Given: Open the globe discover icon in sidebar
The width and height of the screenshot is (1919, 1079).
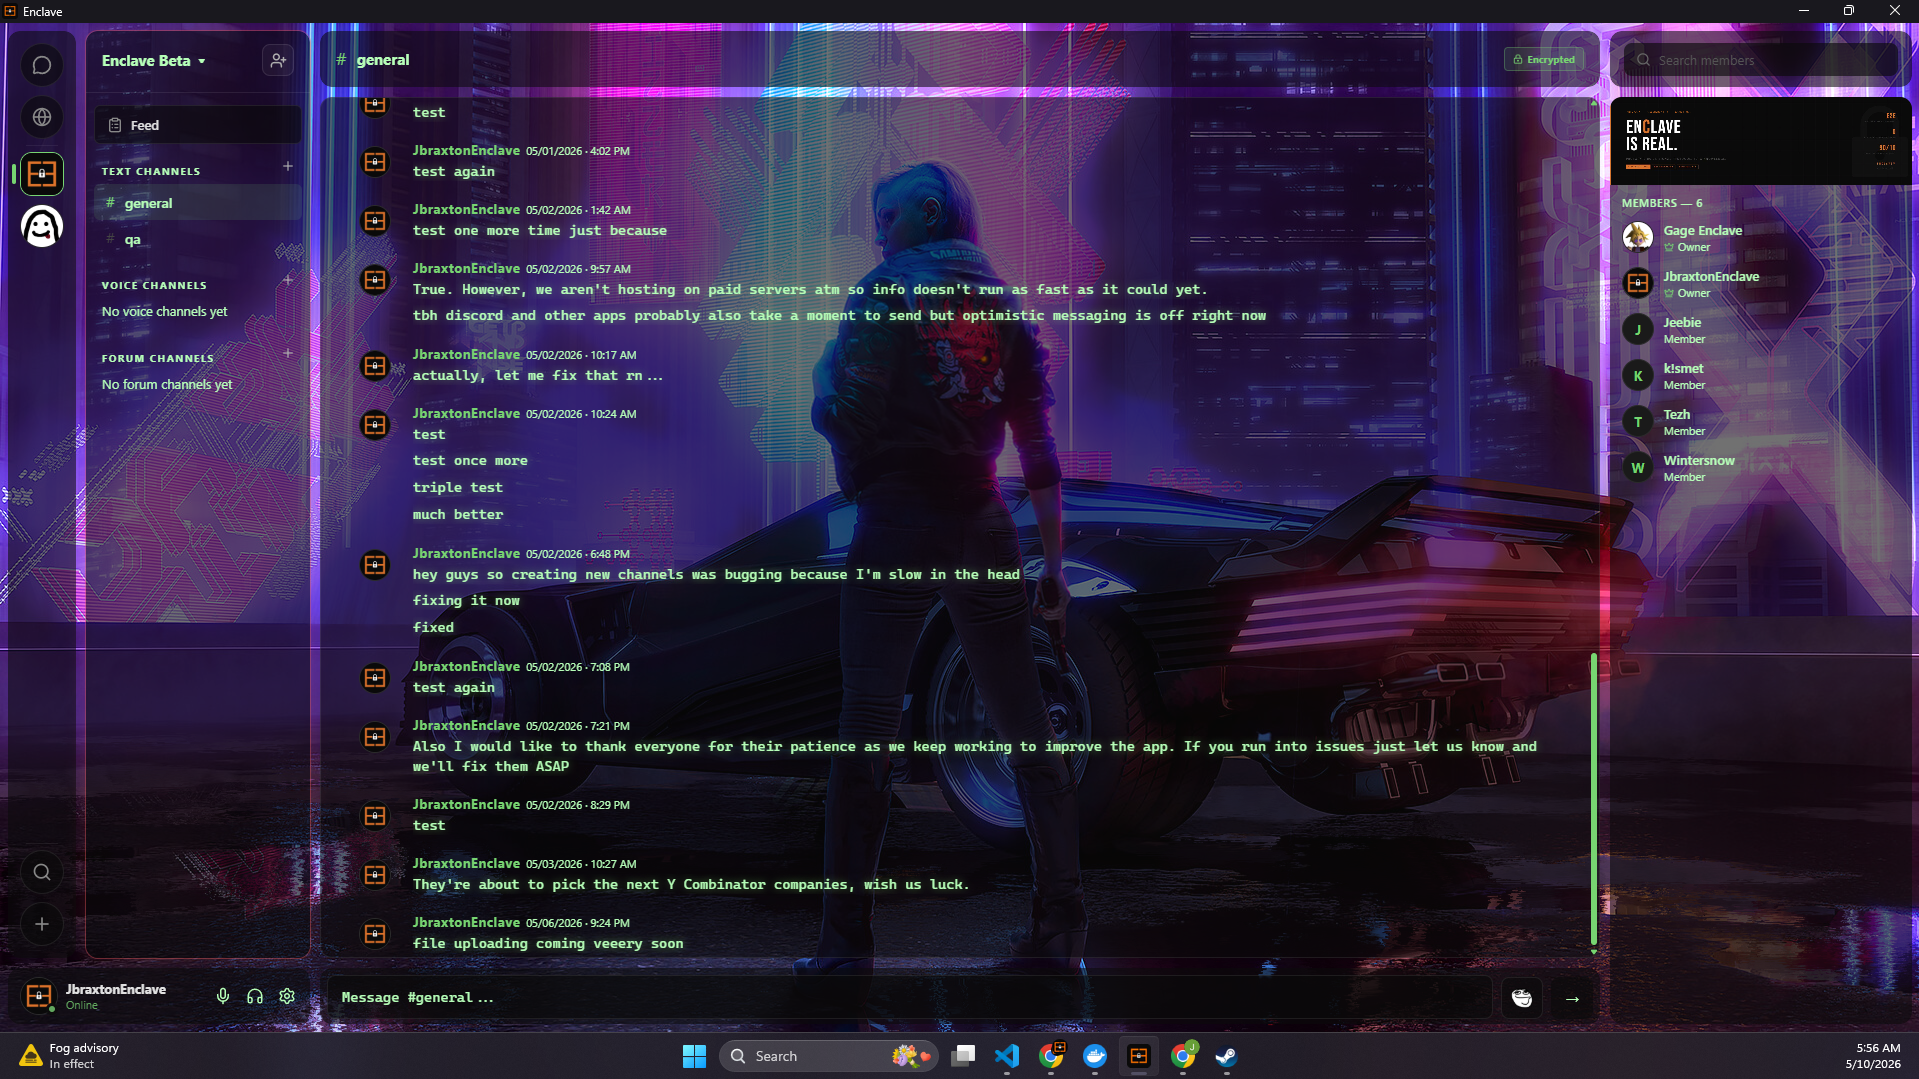Looking at the screenshot, I should pos(42,118).
